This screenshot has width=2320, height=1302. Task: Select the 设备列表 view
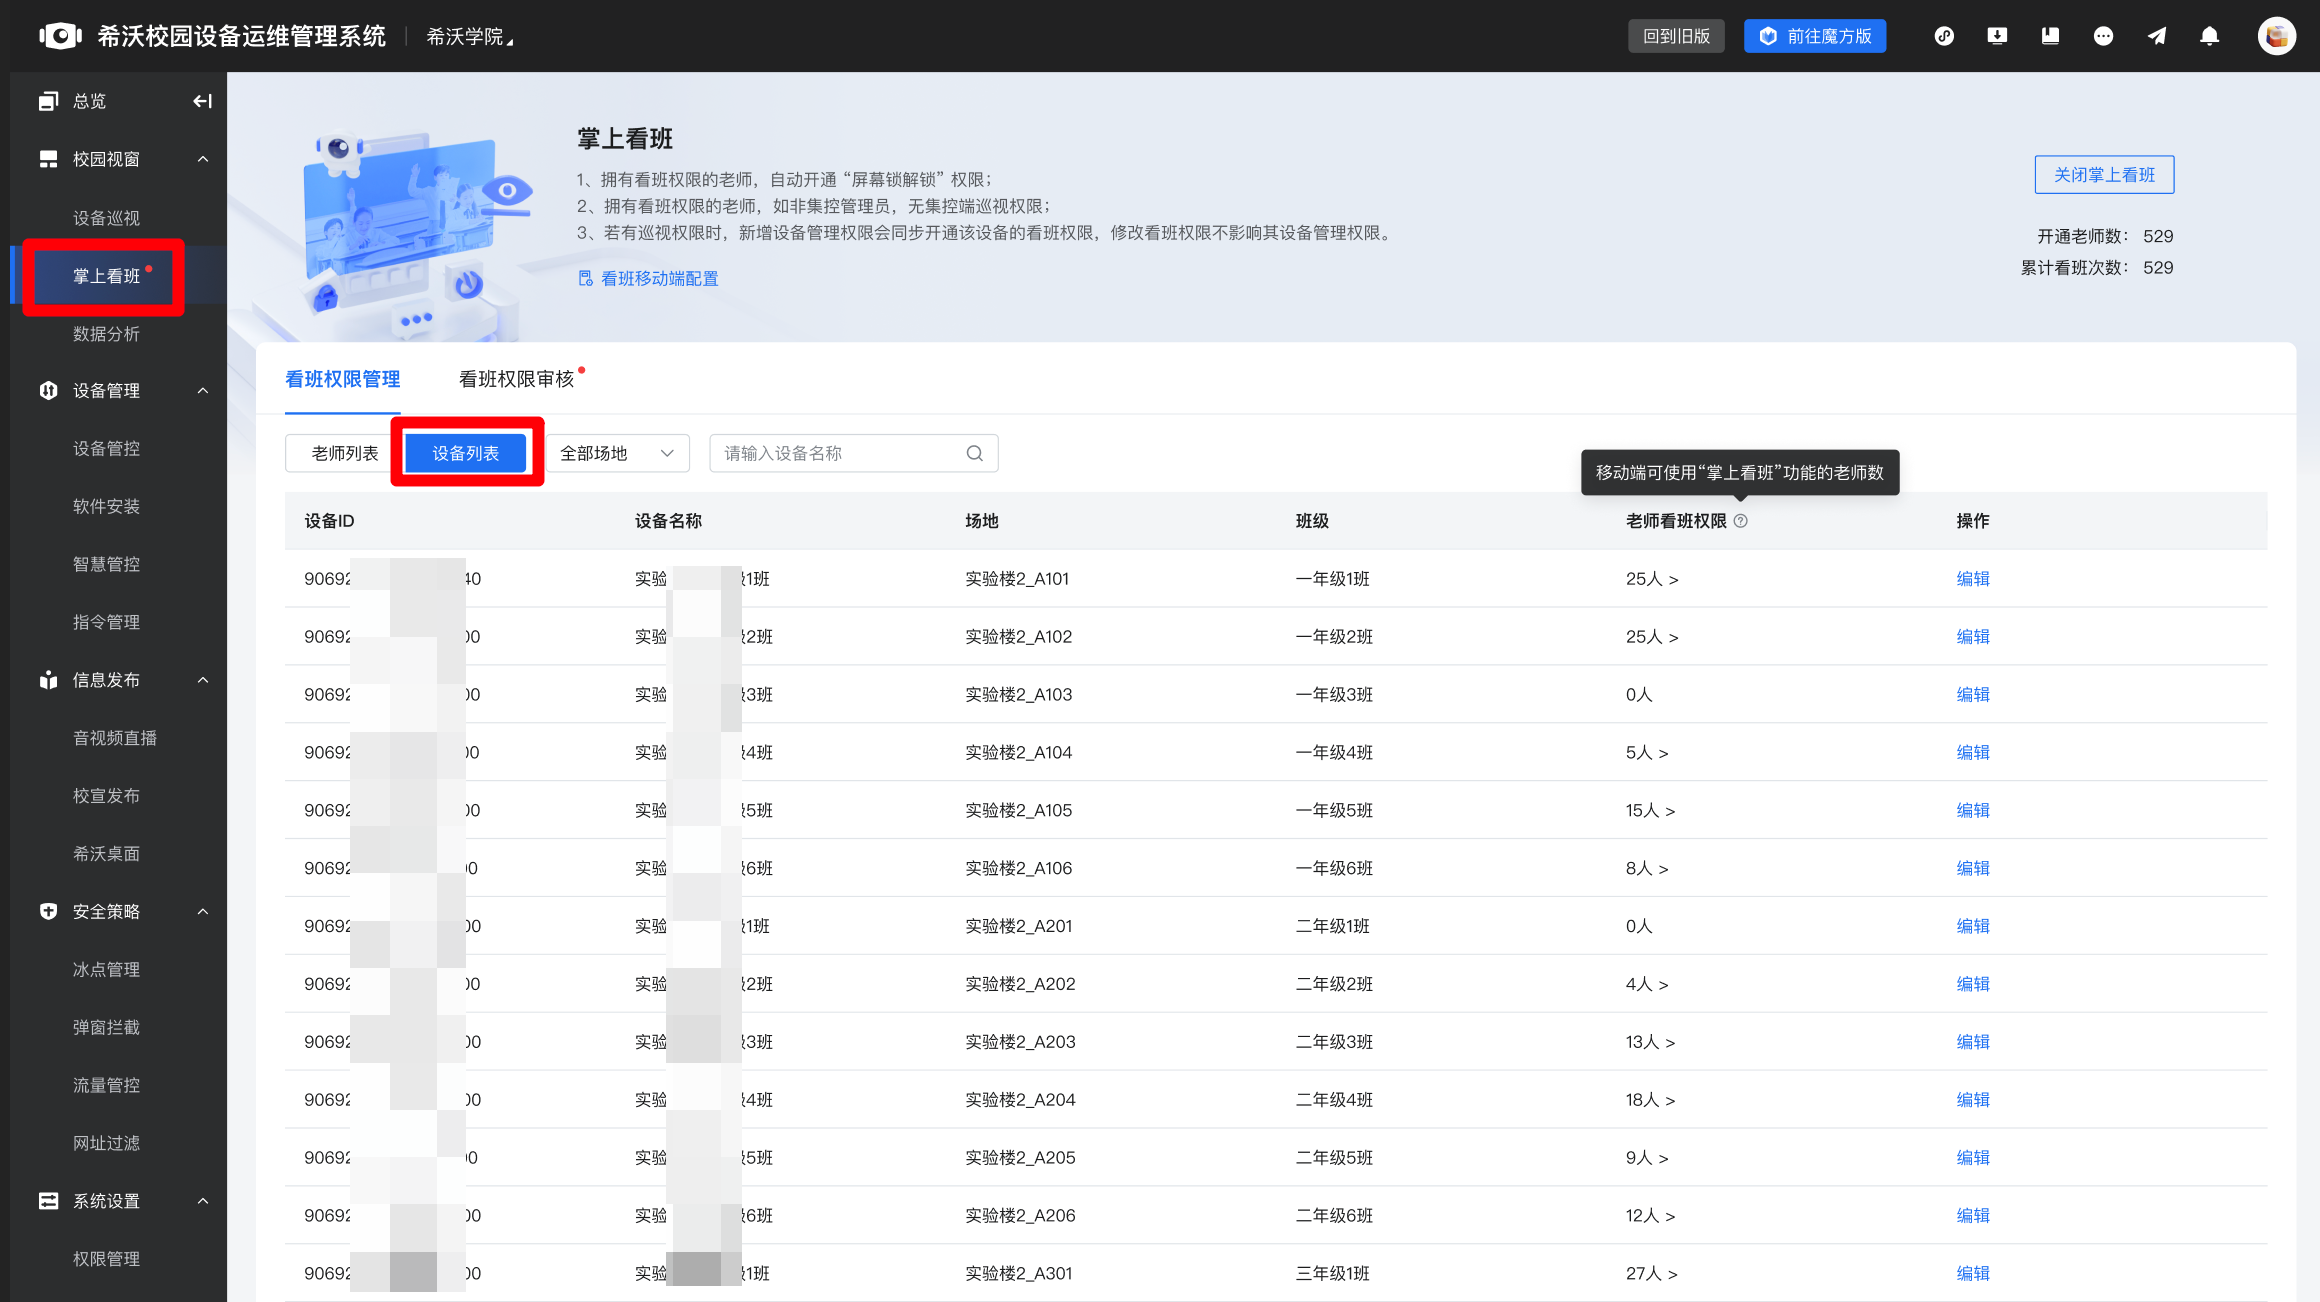point(465,453)
